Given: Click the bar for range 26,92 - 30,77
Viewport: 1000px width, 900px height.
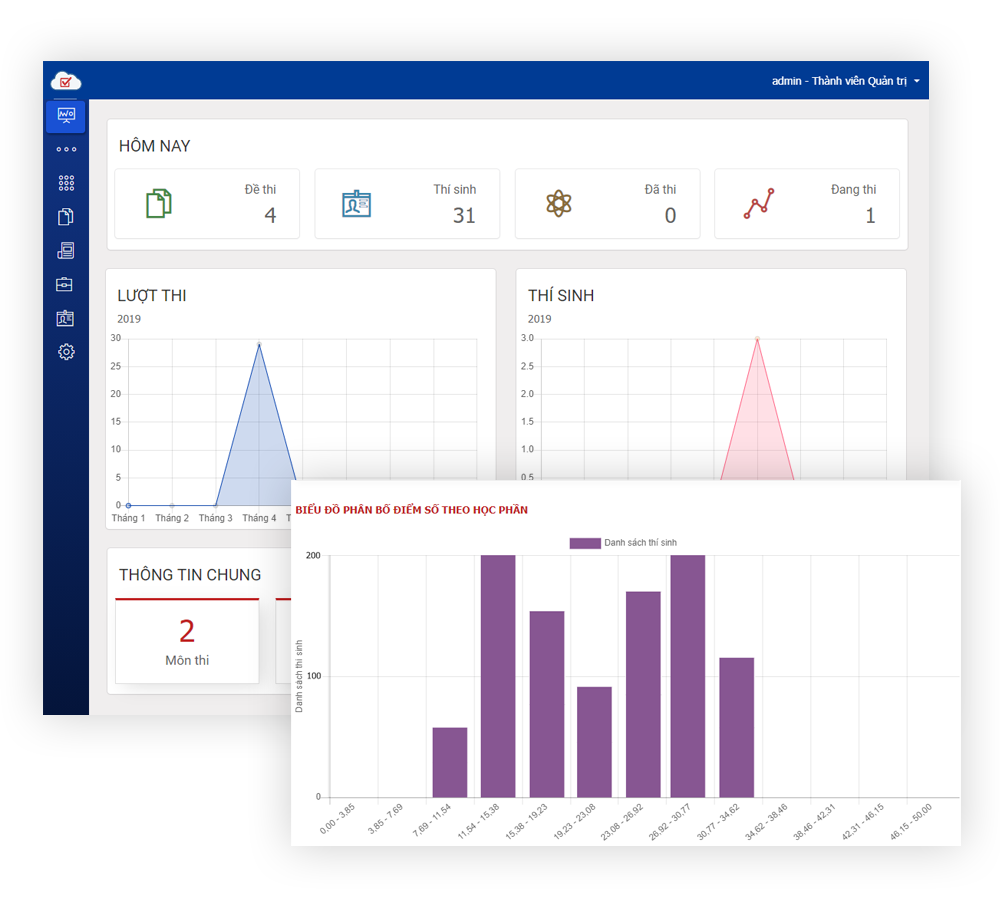Looking at the screenshot, I should coord(688,676).
